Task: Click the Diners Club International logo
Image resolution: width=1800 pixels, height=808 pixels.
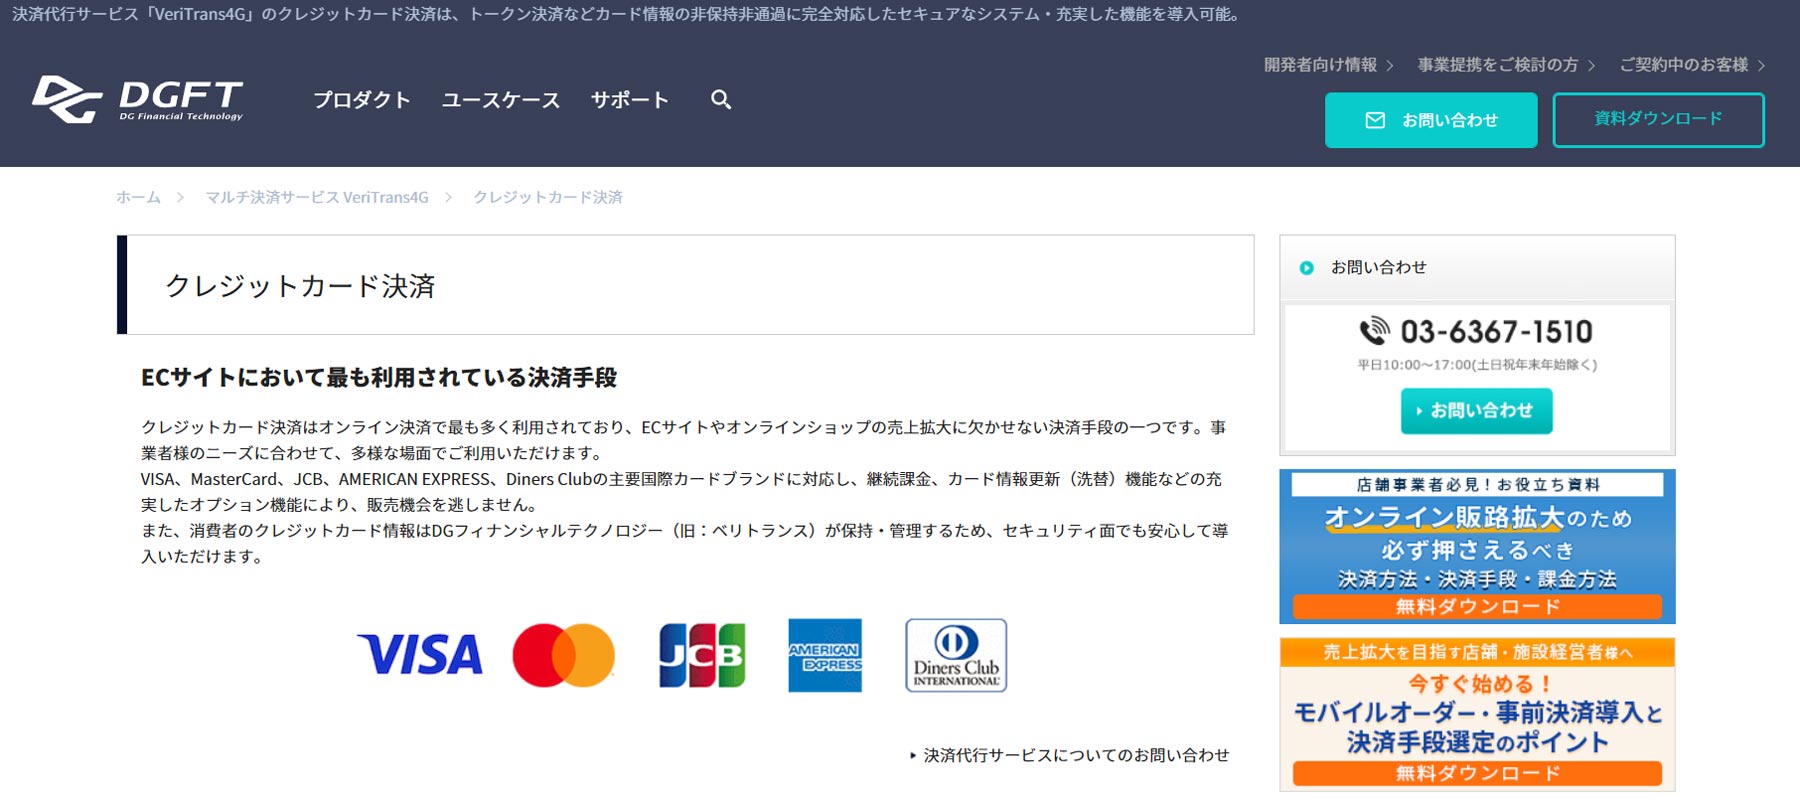Action: 956,655
